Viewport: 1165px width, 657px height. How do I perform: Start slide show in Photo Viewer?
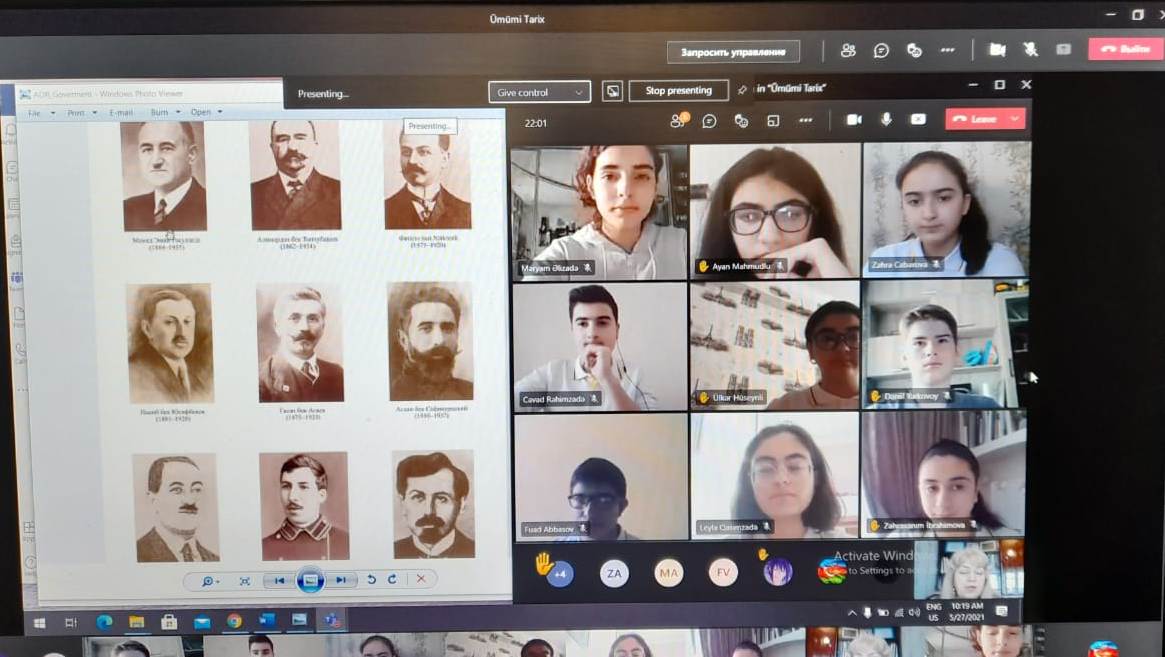coord(311,580)
